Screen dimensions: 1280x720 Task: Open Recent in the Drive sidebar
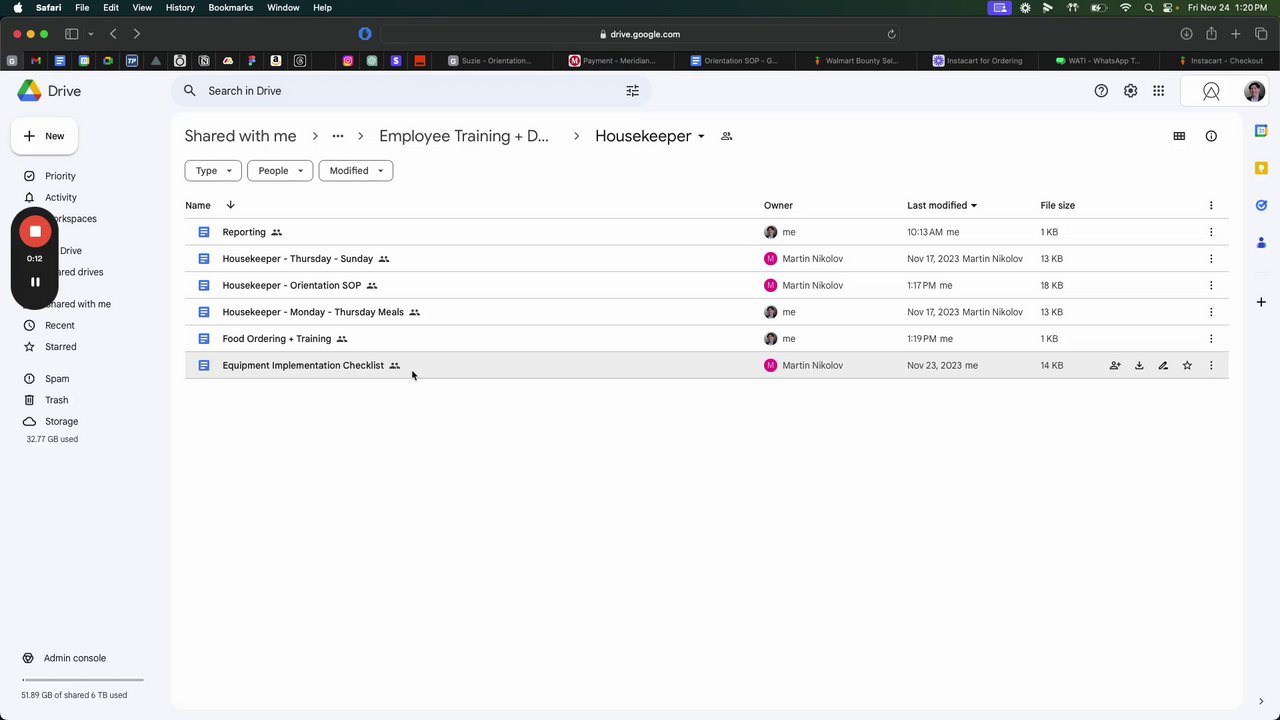[60, 326]
